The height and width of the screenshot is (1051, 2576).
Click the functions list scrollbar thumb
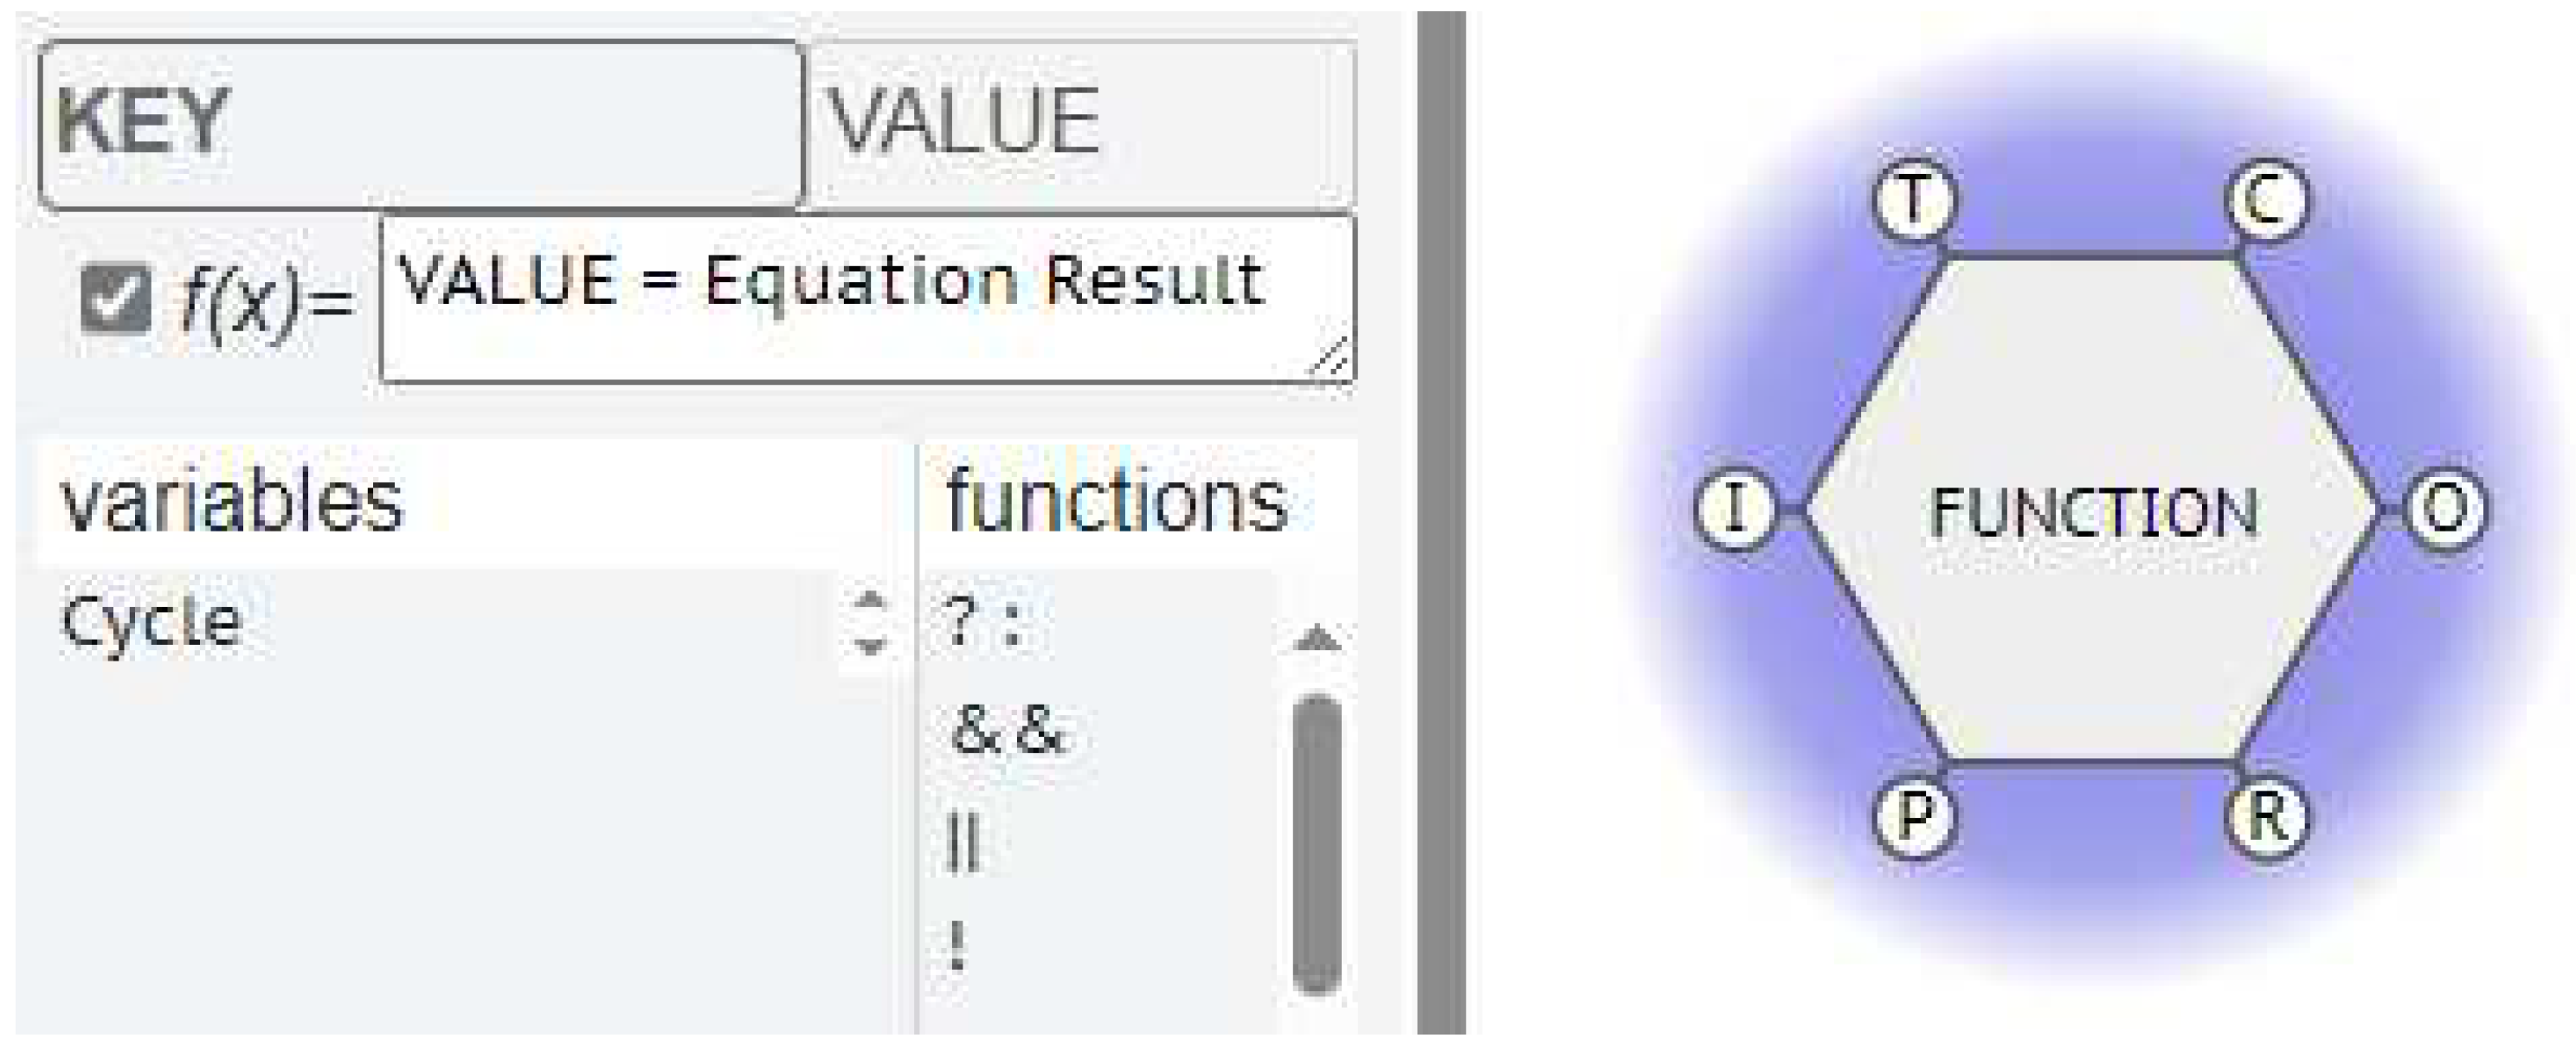click(x=1316, y=845)
